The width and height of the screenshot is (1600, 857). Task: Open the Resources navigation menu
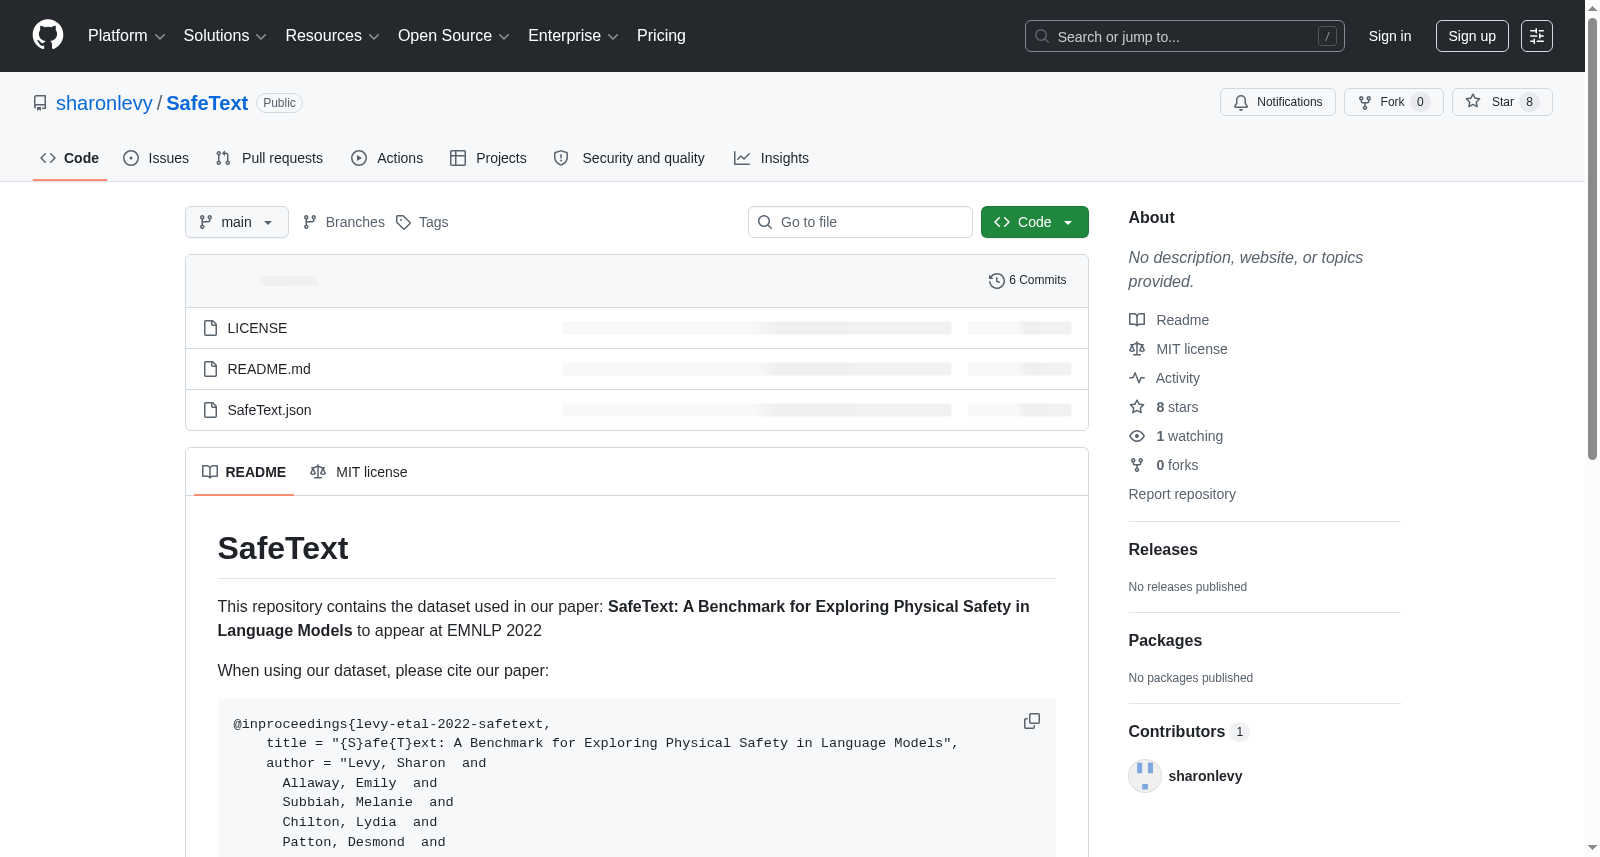[332, 36]
